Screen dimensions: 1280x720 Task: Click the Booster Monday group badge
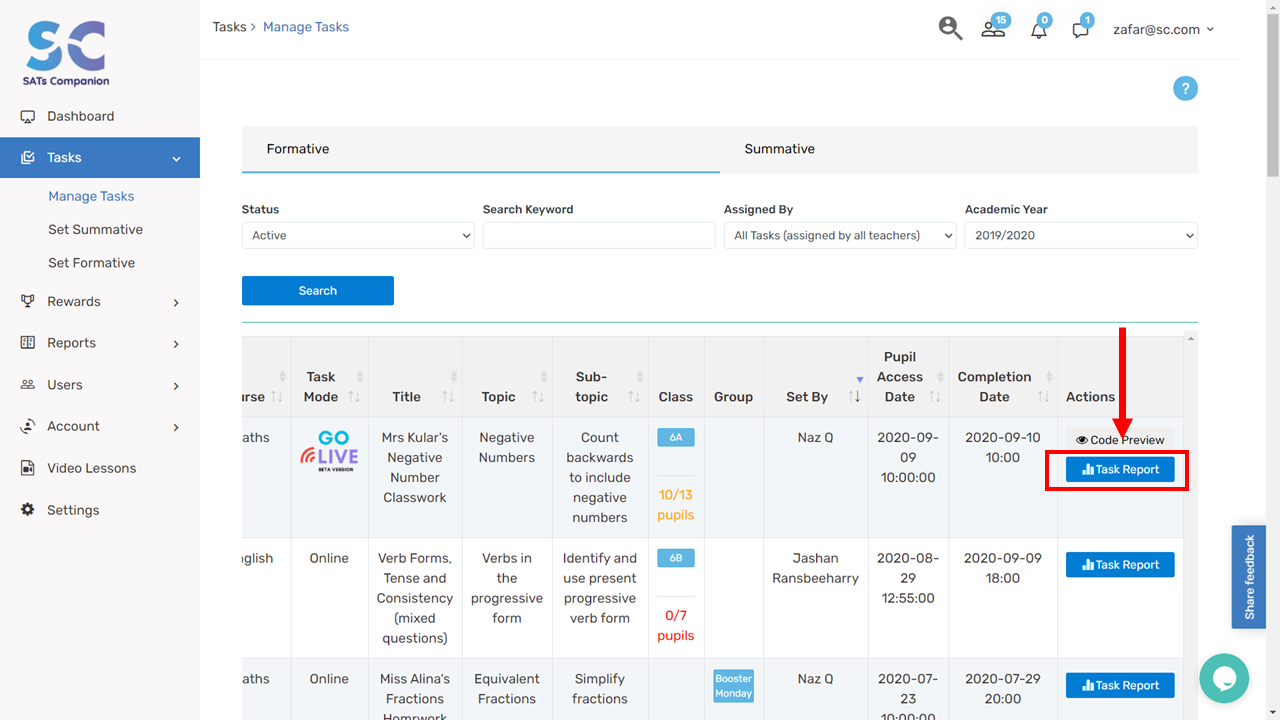click(733, 686)
